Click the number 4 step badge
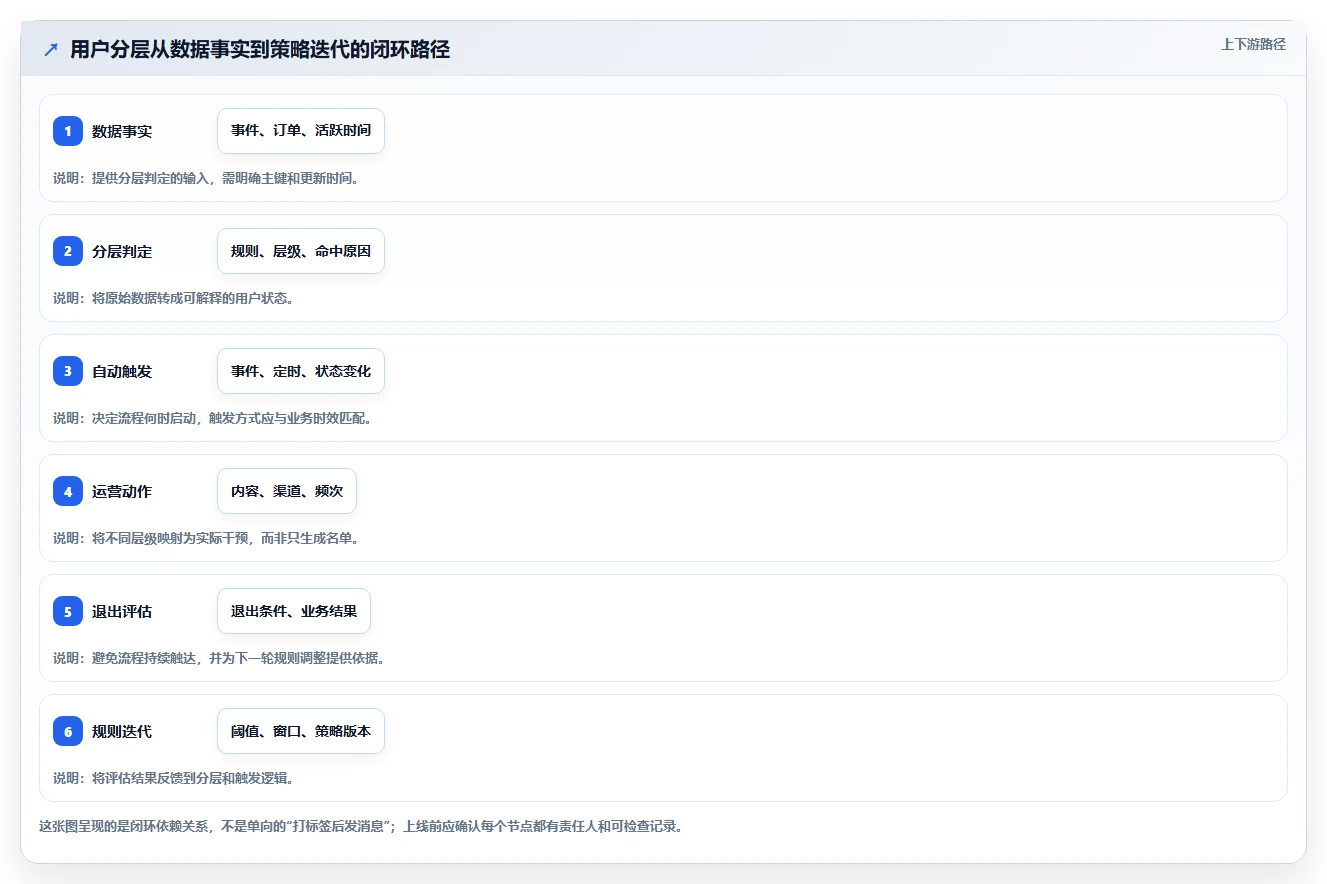 point(68,491)
